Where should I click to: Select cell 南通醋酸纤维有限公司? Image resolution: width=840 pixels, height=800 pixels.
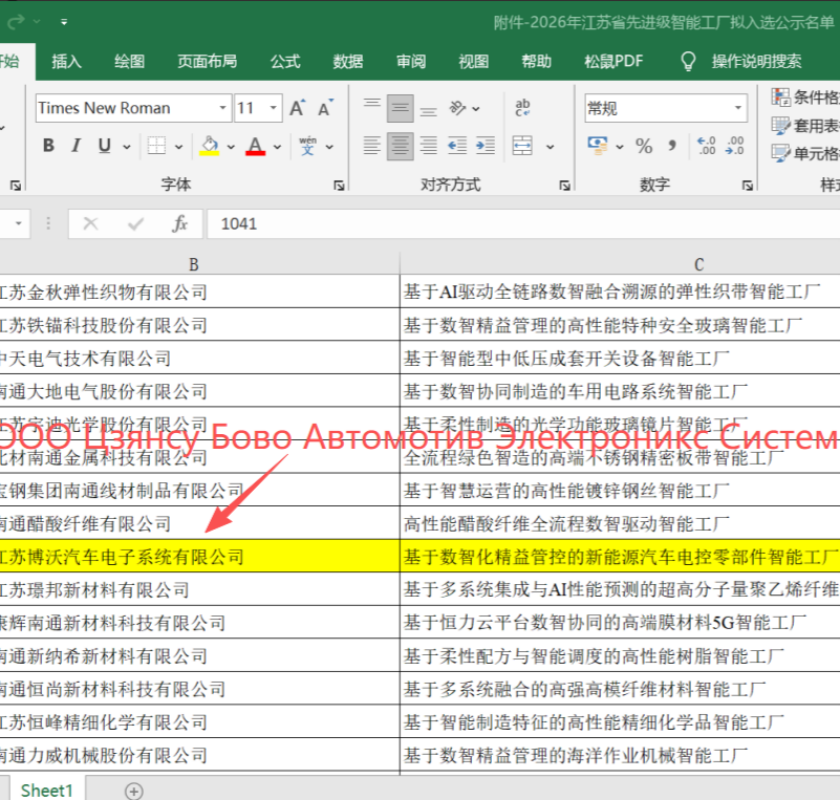point(199,524)
